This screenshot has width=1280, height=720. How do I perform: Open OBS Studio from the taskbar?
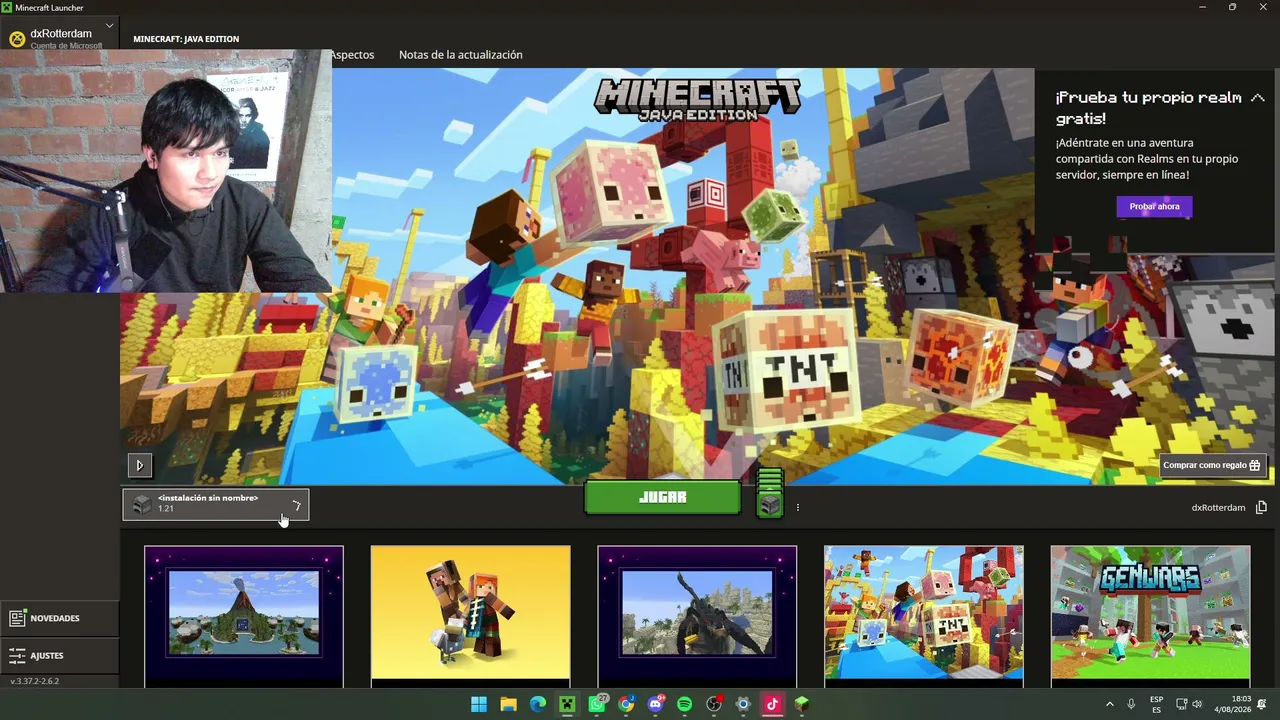click(x=714, y=704)
